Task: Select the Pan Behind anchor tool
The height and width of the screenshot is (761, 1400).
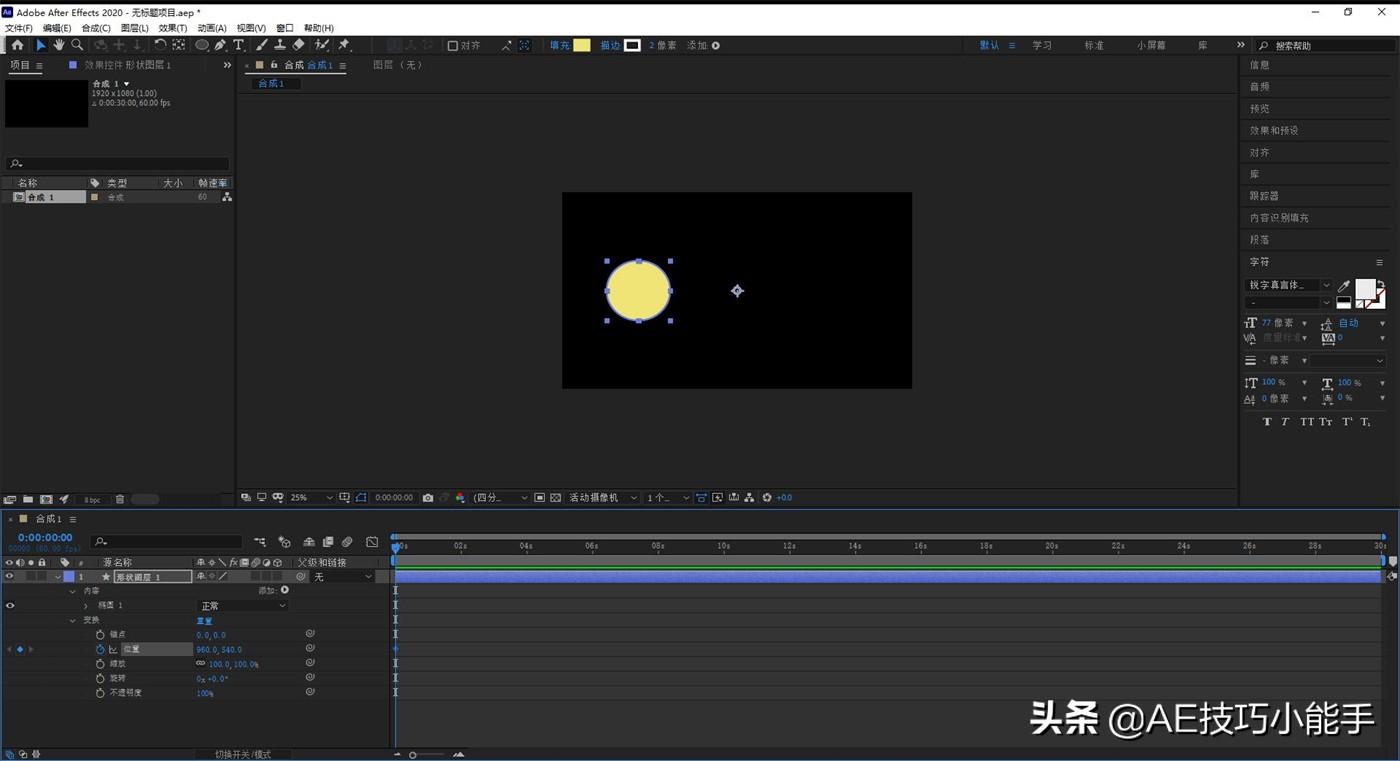Action: pyautogui.click(x=179, y=45)
